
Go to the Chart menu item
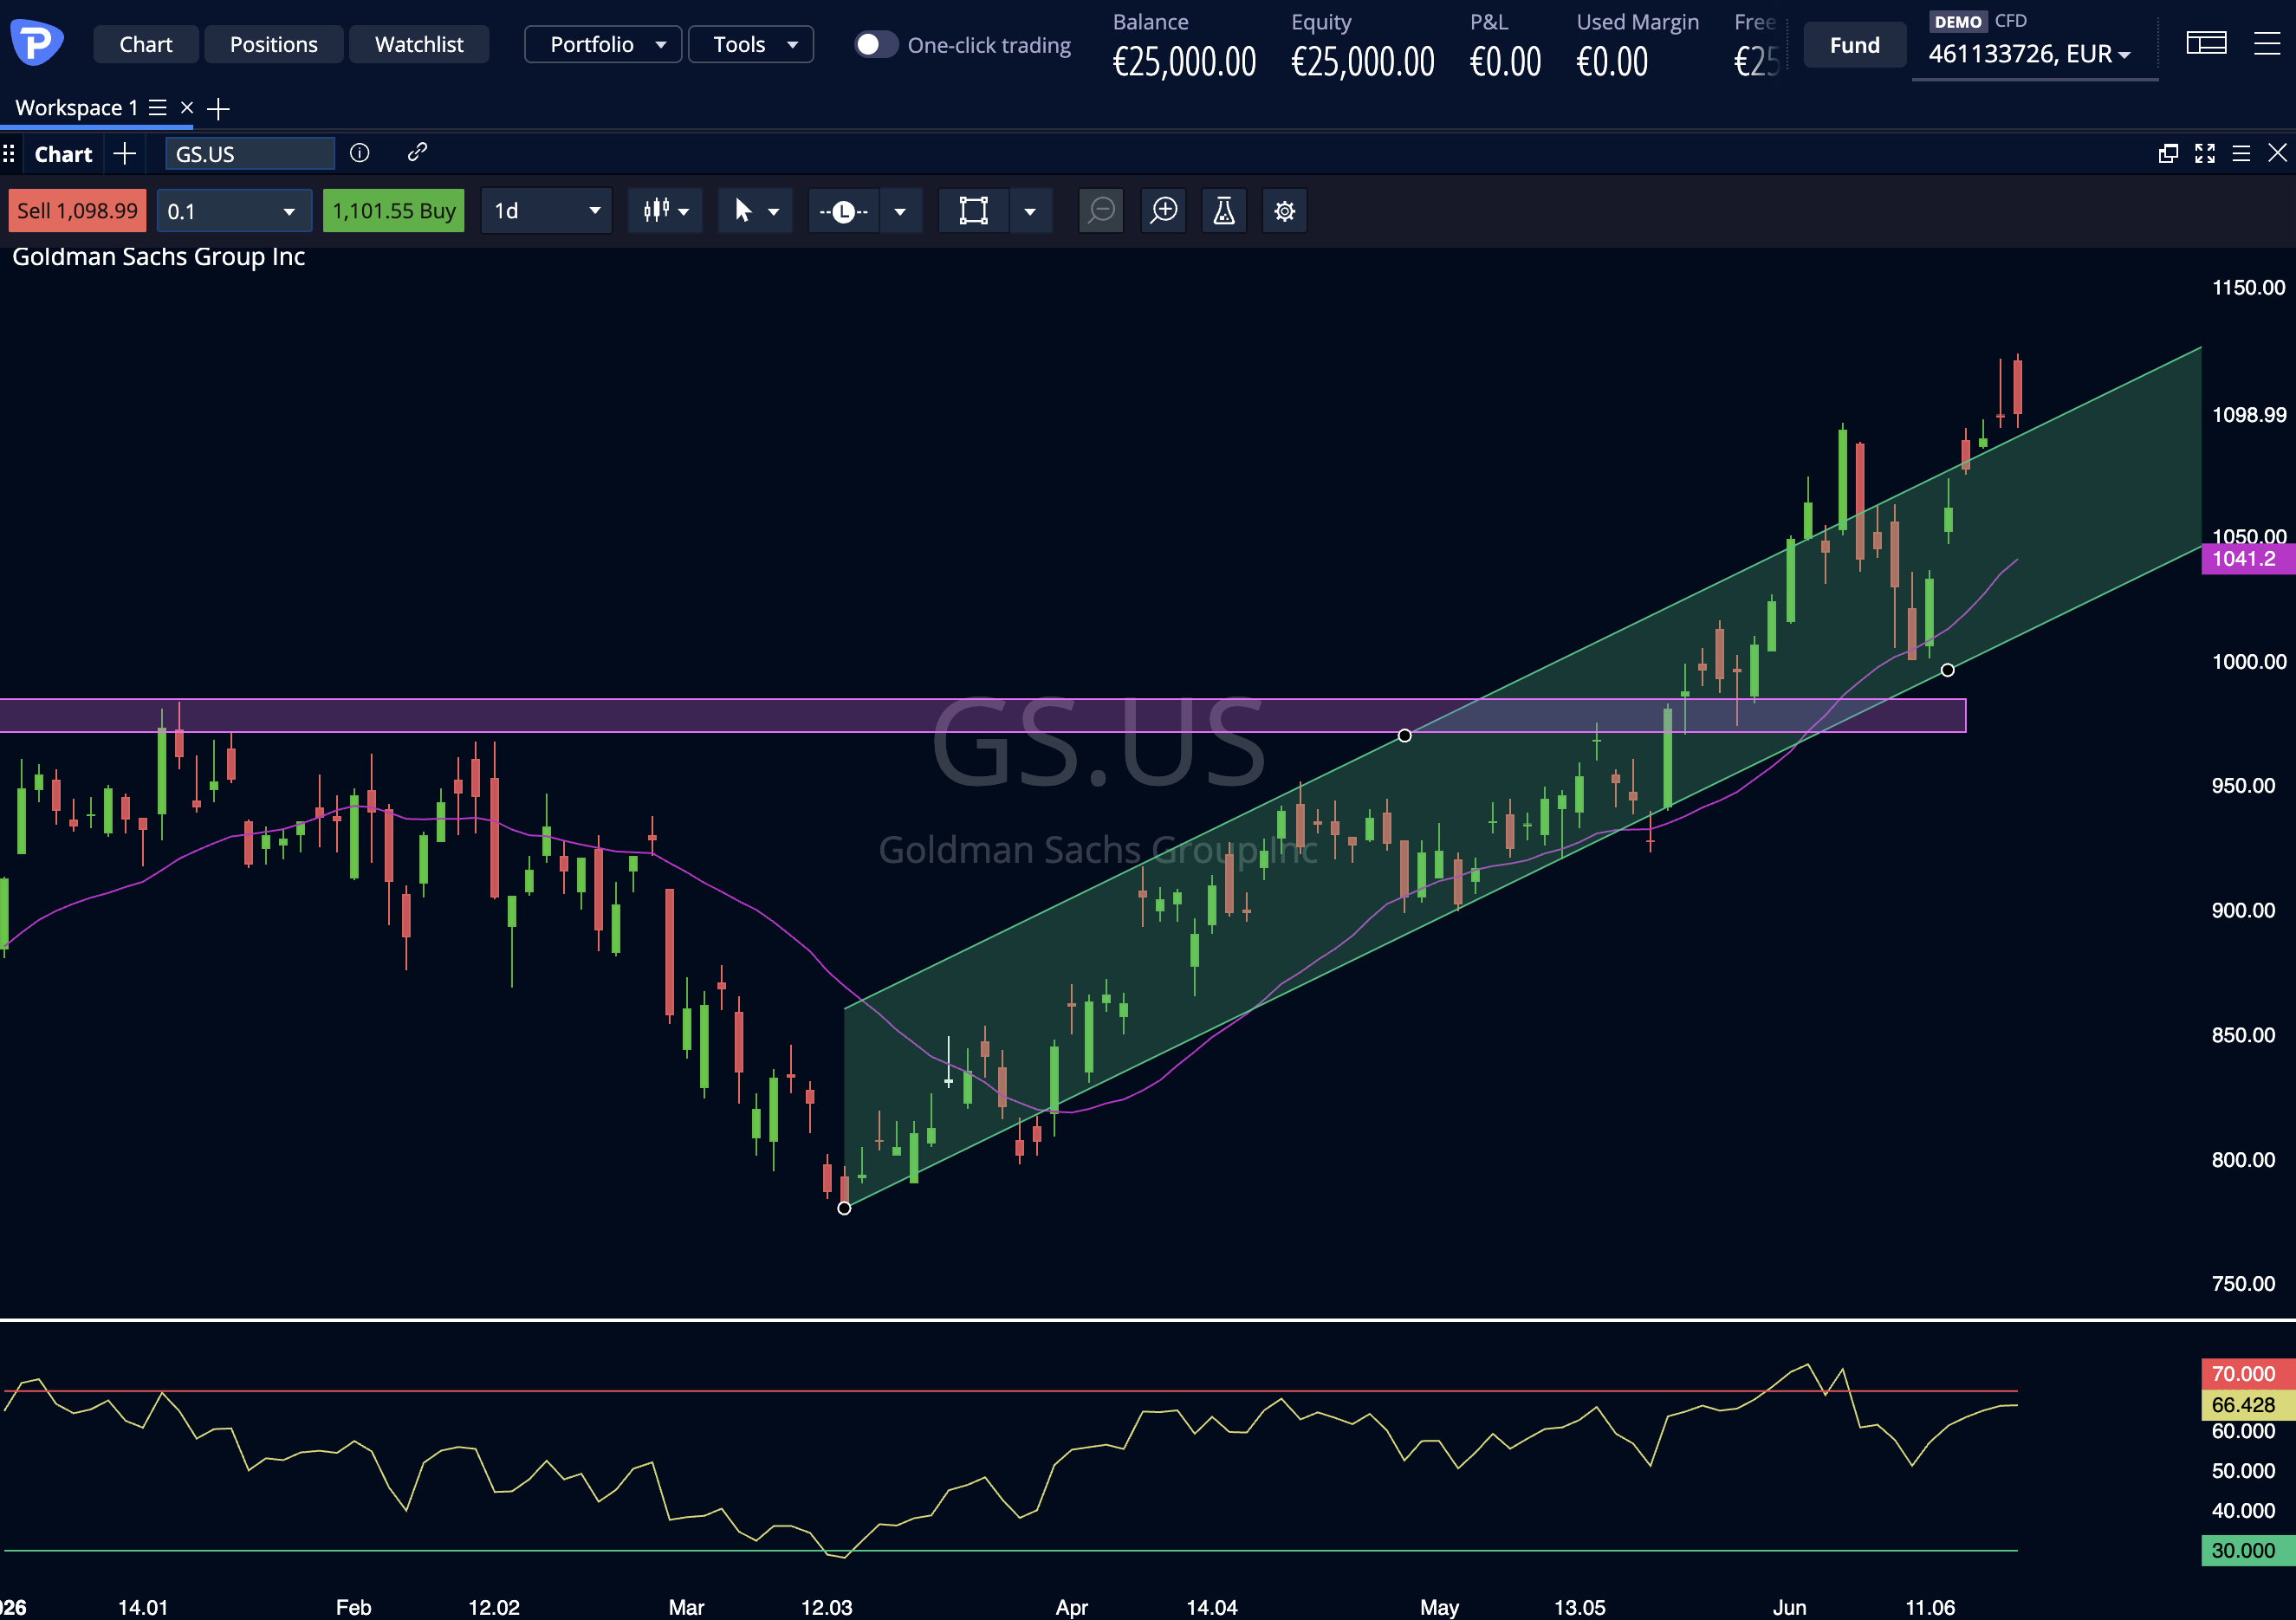pyautogui.click(x=146, y=44)
